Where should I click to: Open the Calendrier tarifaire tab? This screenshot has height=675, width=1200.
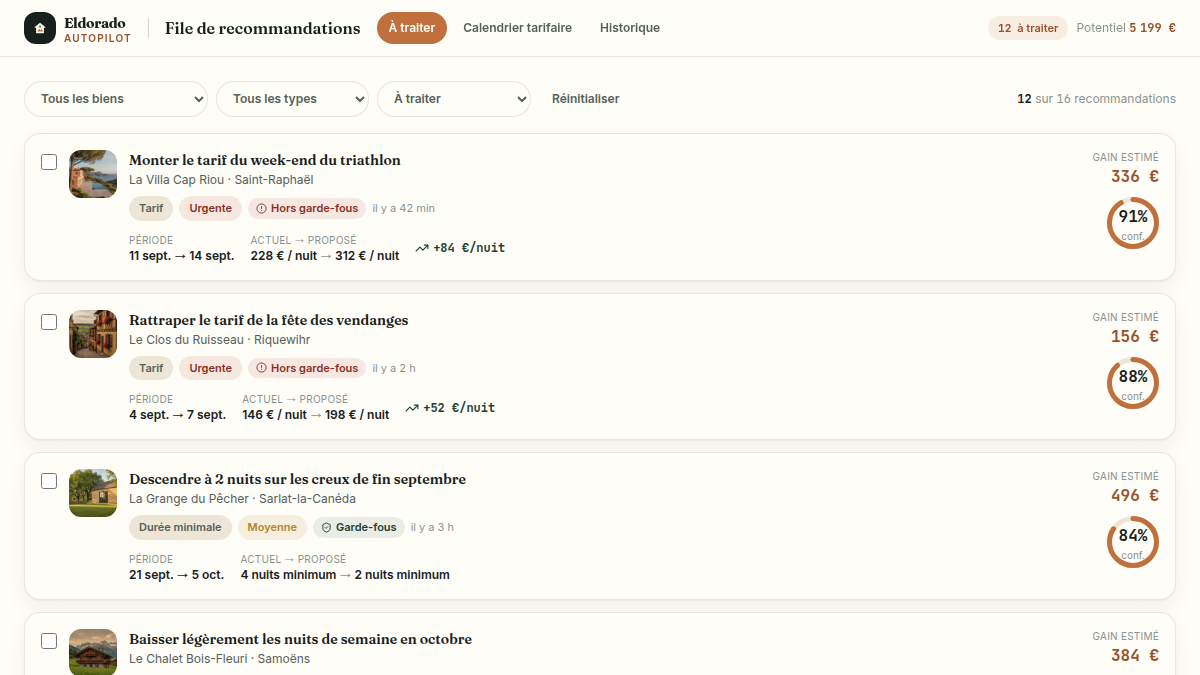click(x=518, y=28)
